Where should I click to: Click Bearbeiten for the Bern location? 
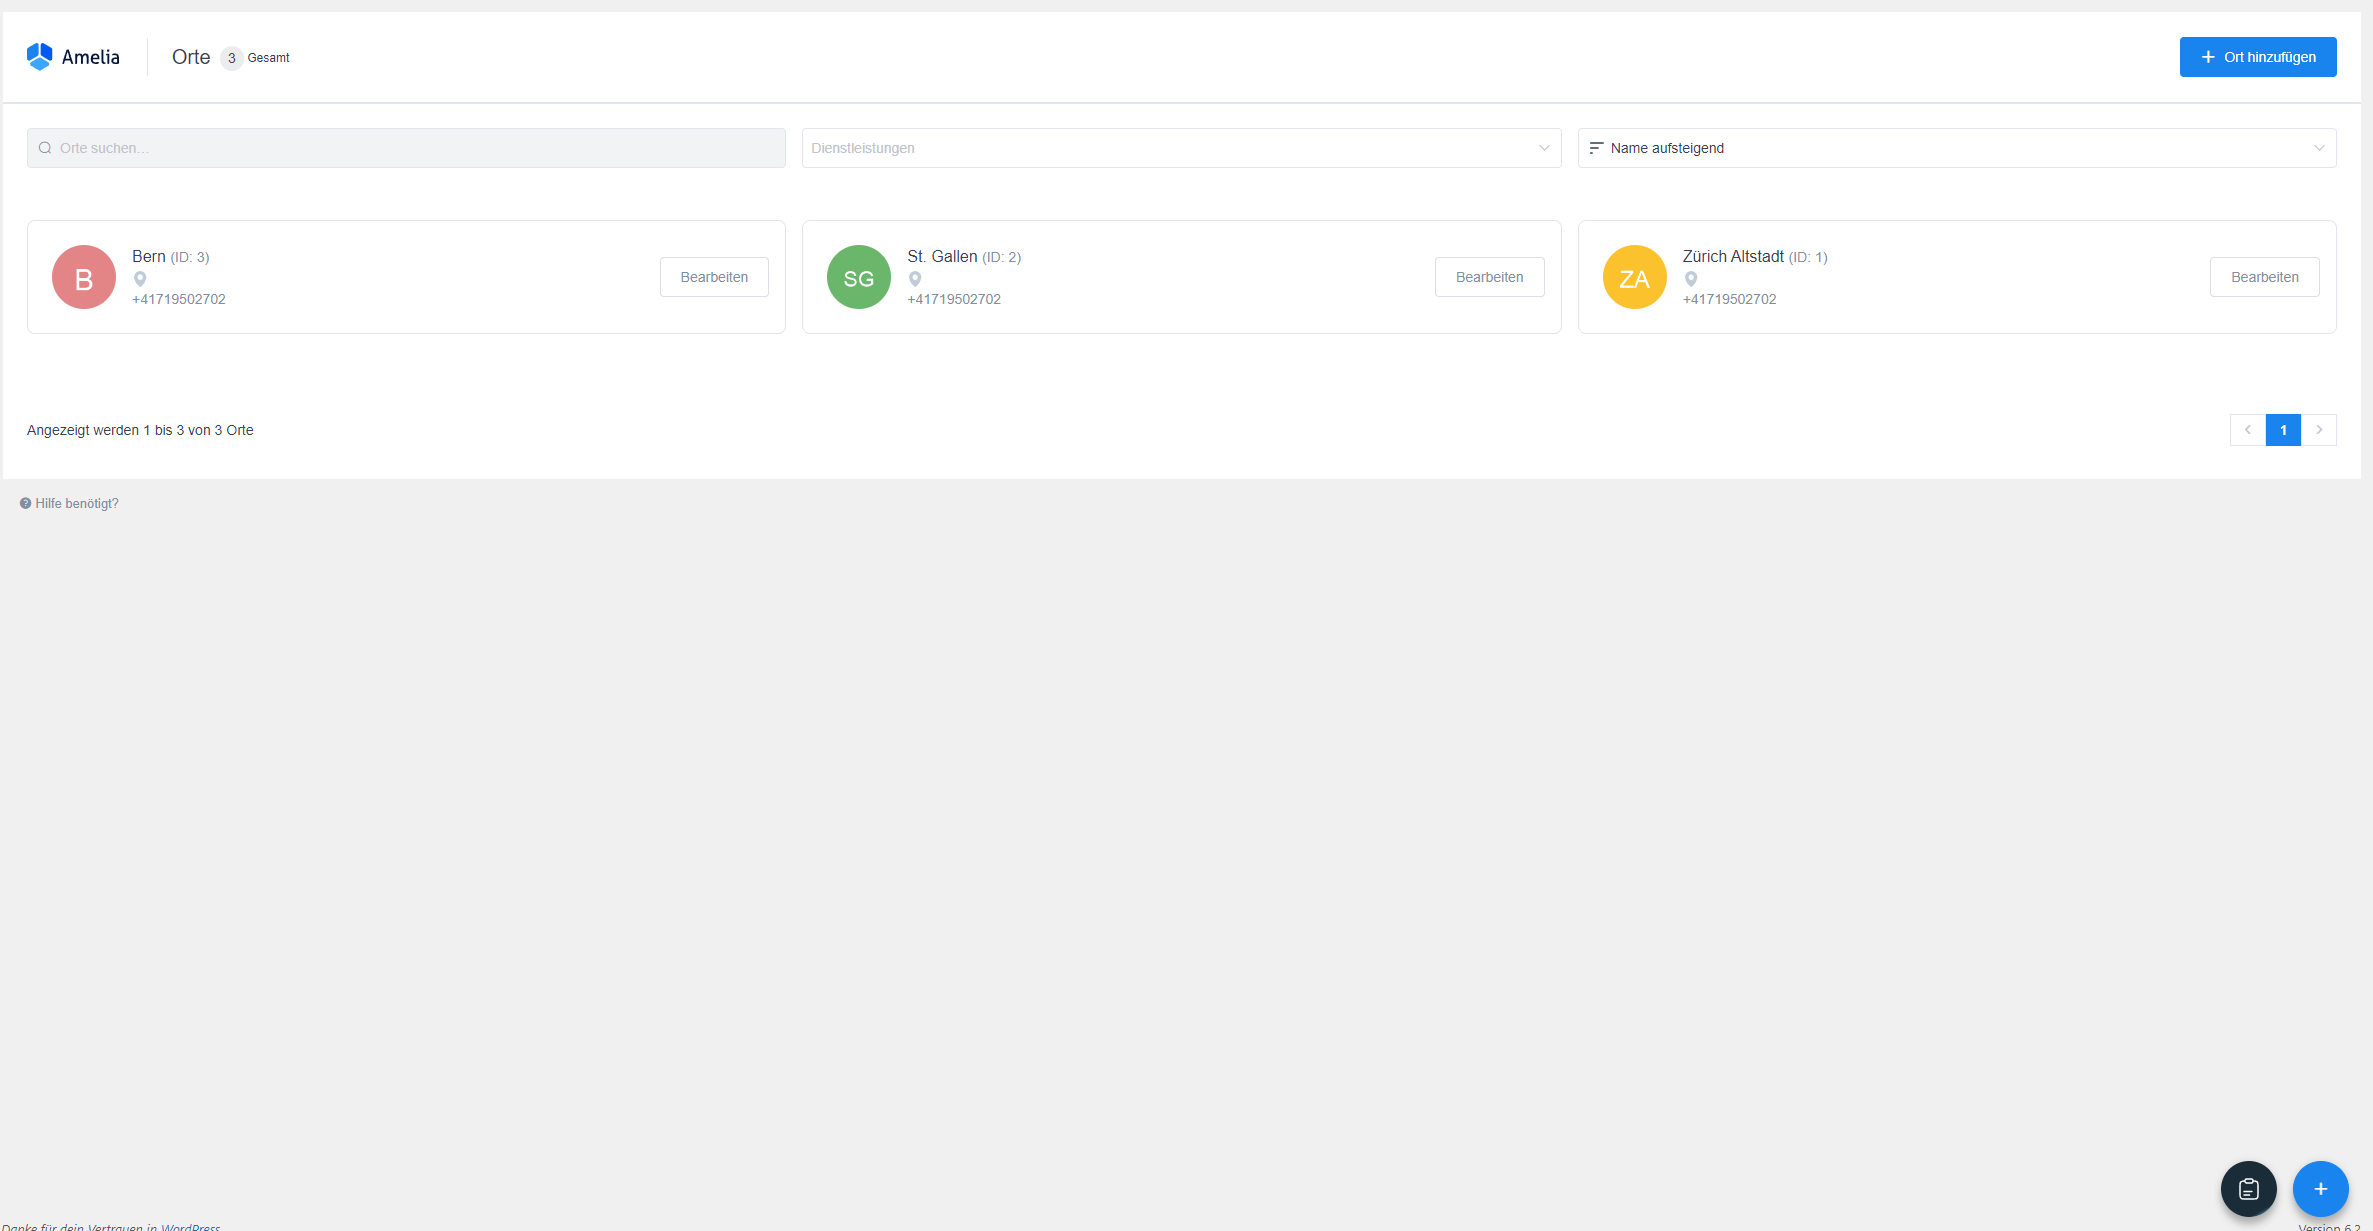714,277
